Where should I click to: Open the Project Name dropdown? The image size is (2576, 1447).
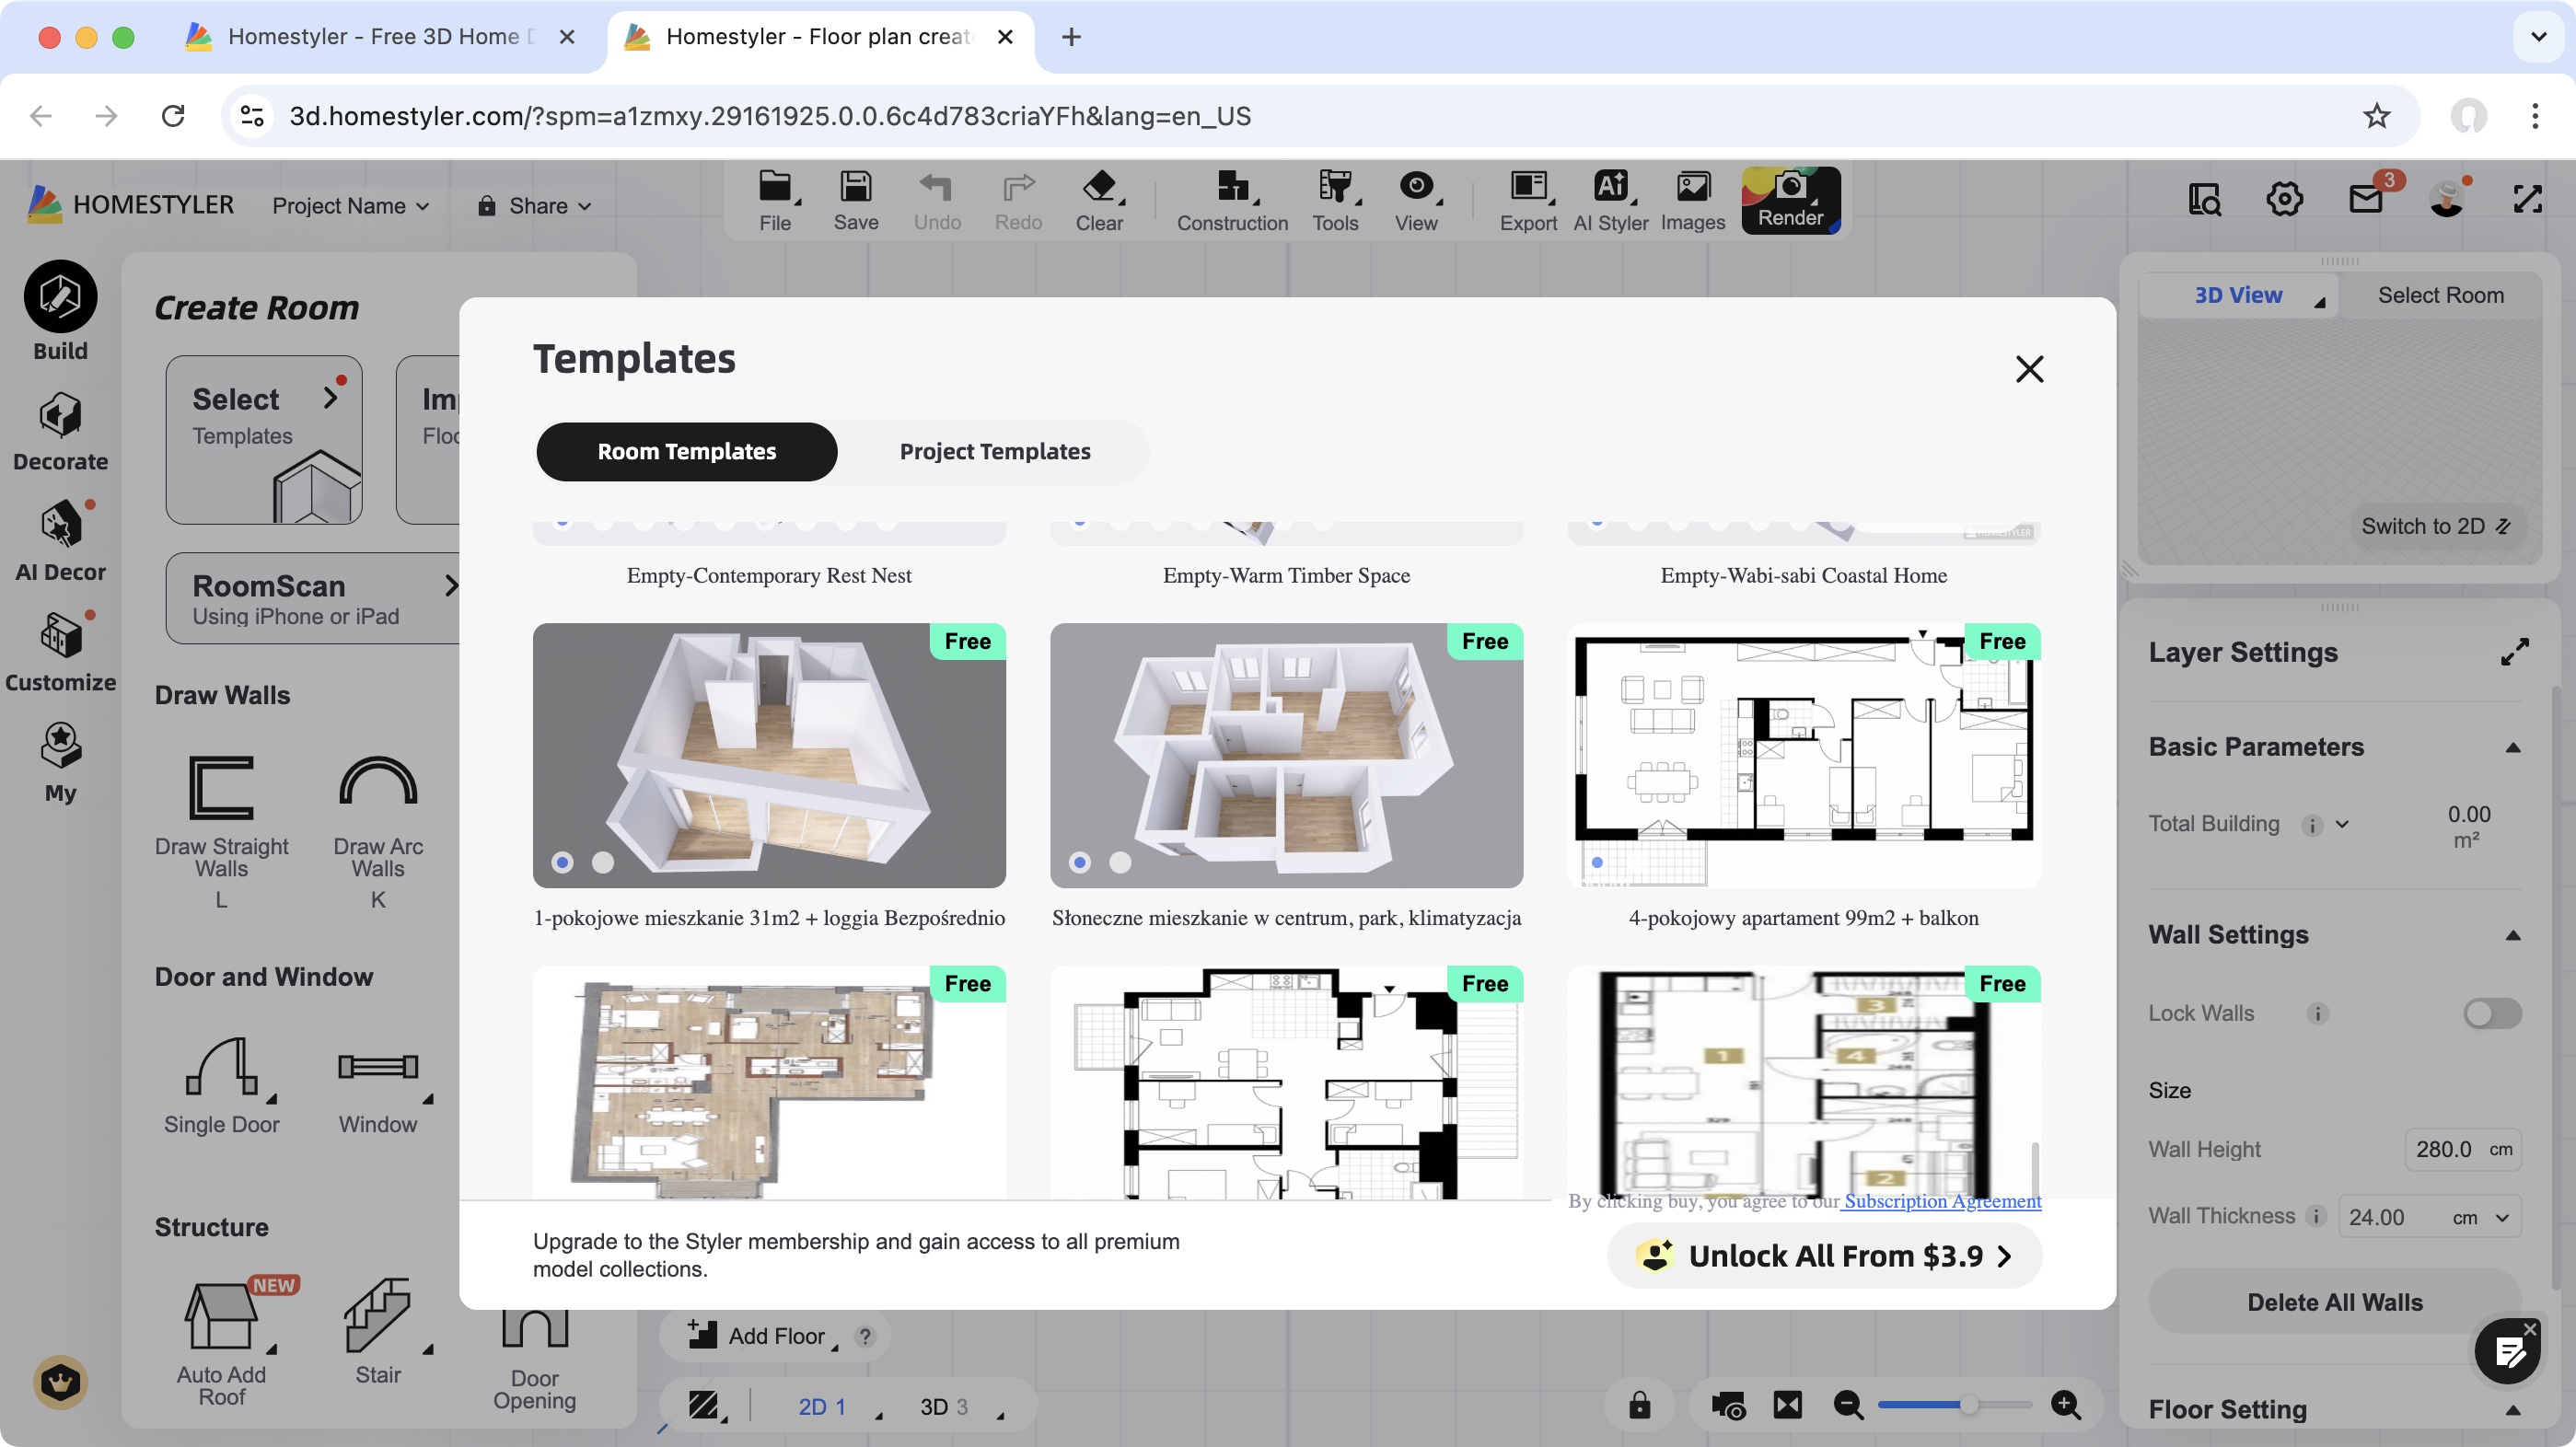pyautogui.click(x=351, y=206)
